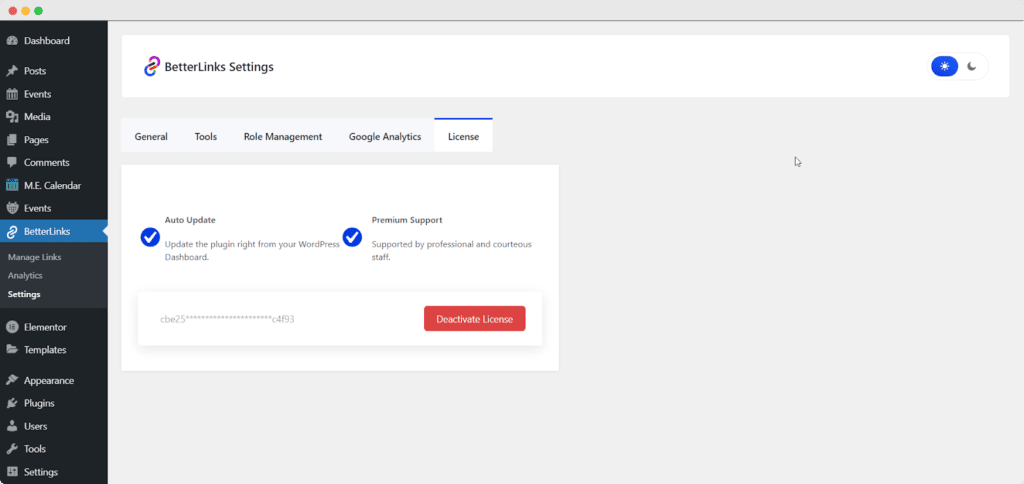Click the M.E. Calendar icon
The height and width of the screenshot is (484, 1024).
pyautogui.click(x=12, y=186)
